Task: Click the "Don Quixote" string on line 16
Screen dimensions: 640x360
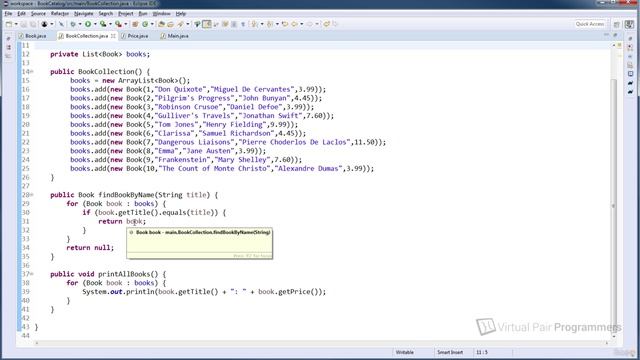Action: pos(180,89)
